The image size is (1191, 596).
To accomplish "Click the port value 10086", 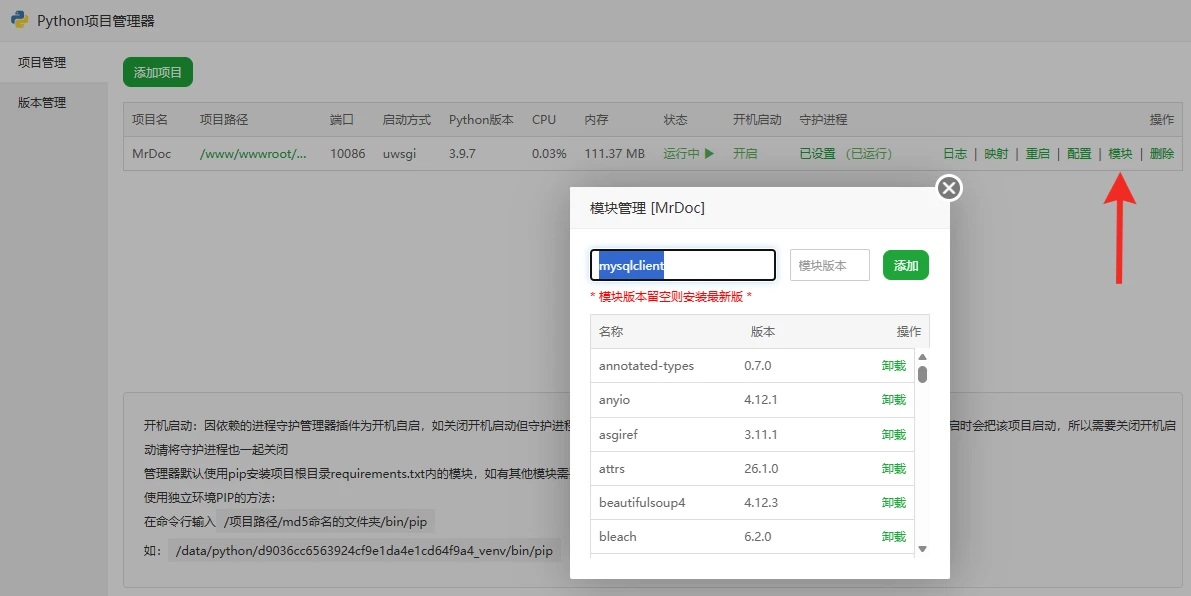I will click(347, 153).
